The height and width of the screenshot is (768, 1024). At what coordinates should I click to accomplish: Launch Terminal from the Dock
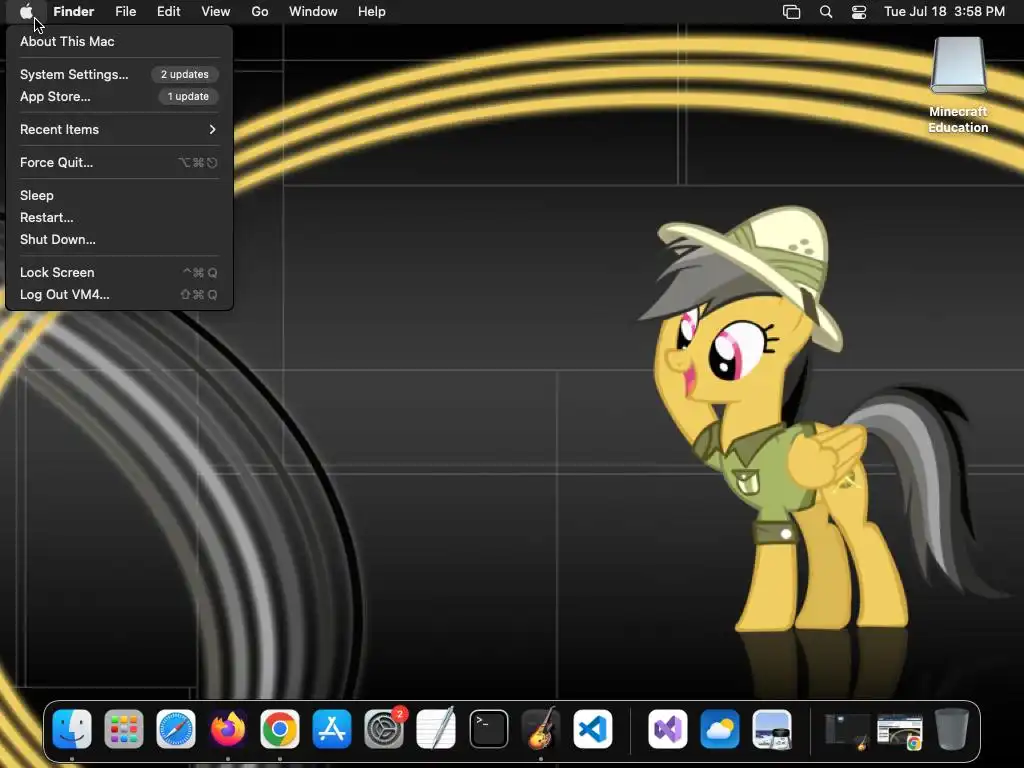click(488, 729)
